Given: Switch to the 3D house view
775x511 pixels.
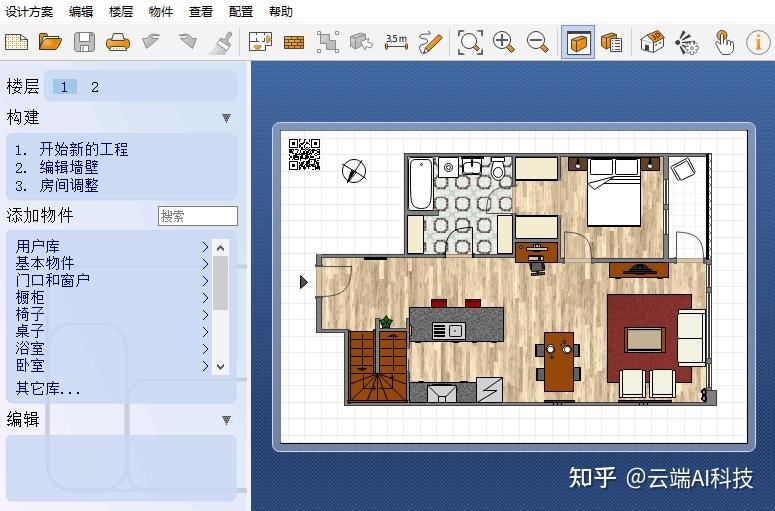Looking at the screenshot, I should 652,42.
